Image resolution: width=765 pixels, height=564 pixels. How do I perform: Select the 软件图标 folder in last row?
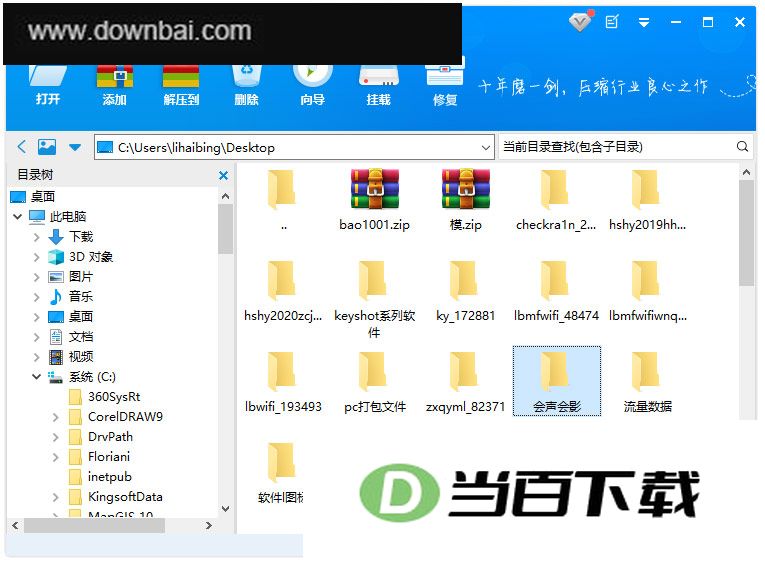[x=281, y=473]
